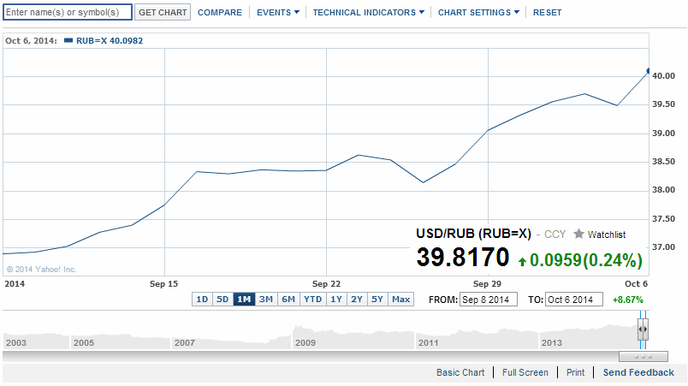Click the timeline range slider handle

(643, 329)
